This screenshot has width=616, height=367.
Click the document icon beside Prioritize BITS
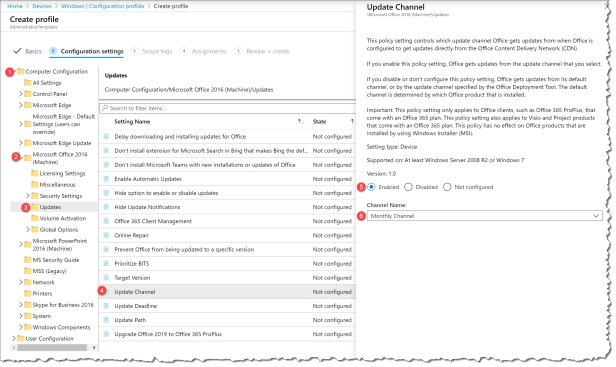pos(106,264)
